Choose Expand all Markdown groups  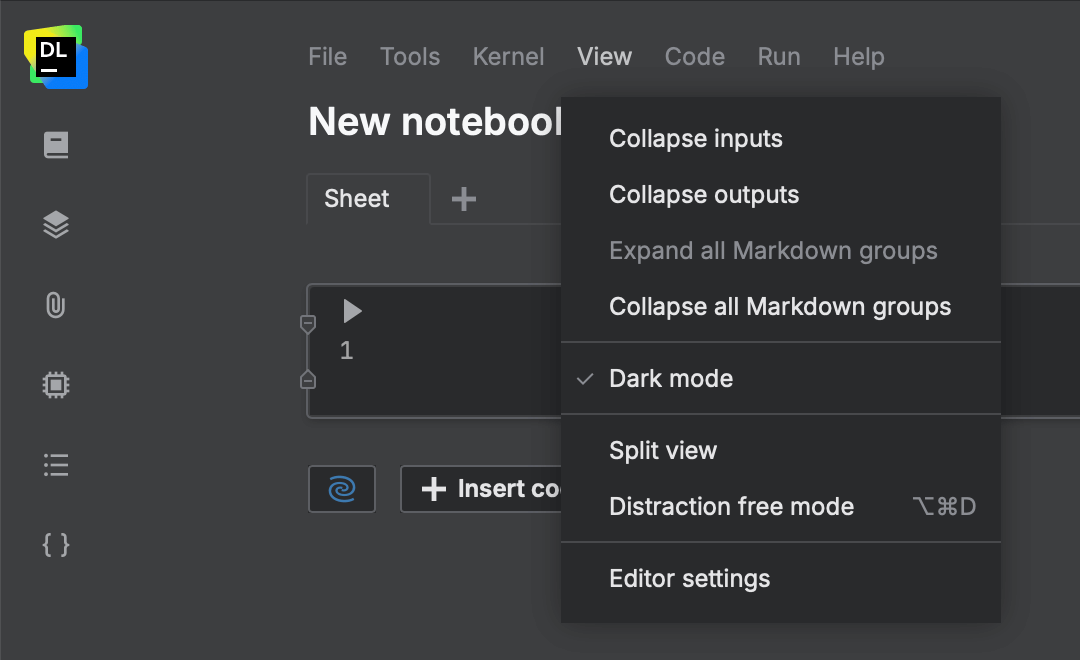click(781, 251)
